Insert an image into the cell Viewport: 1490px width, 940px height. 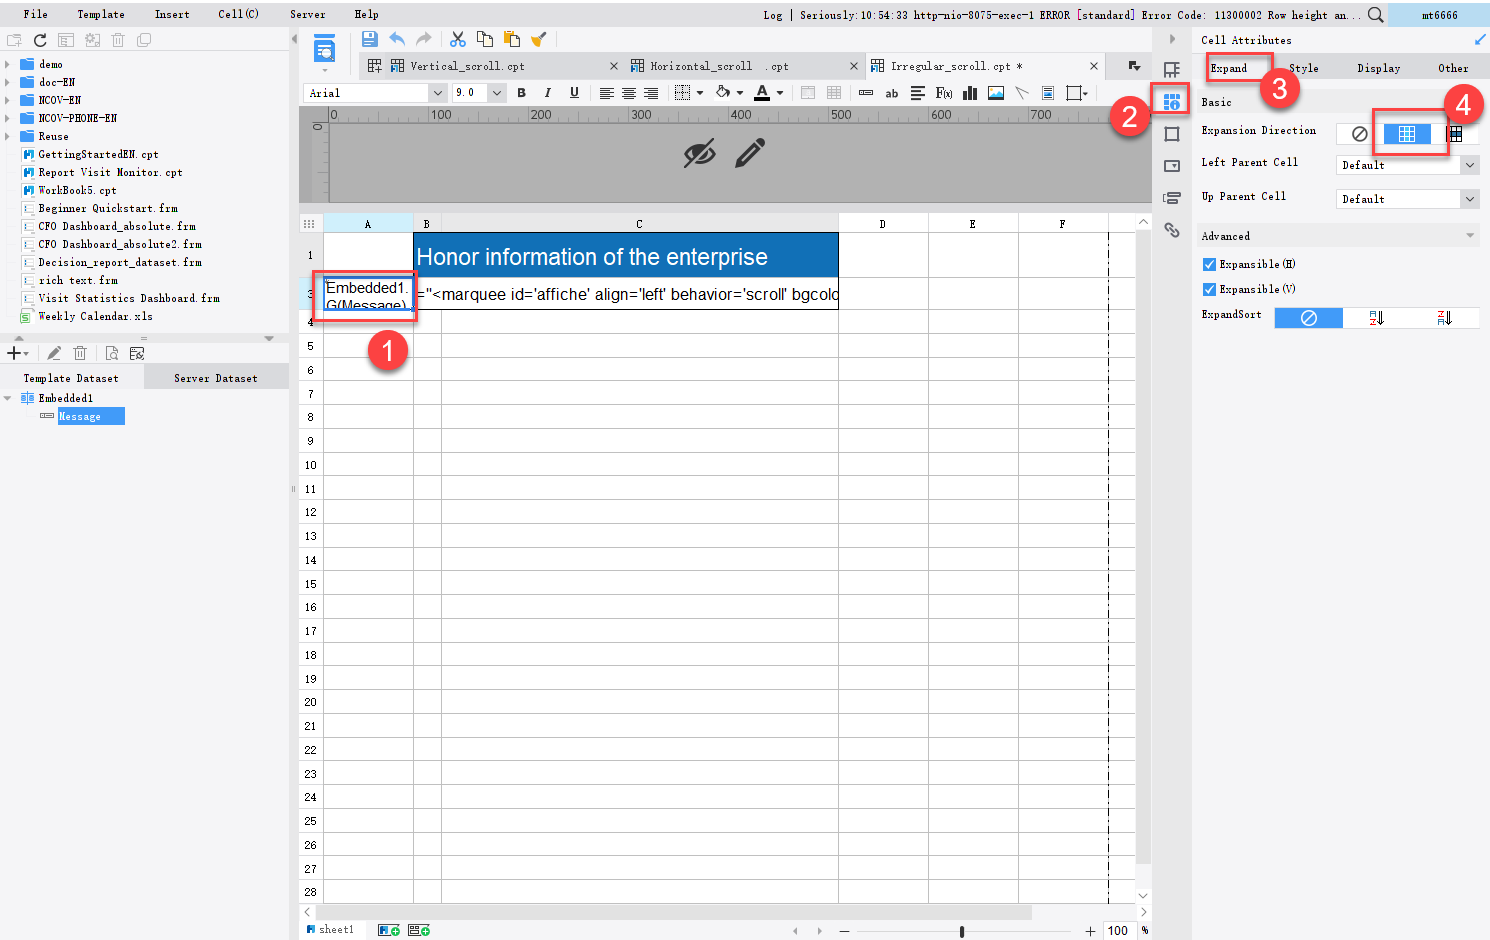[996, 93]
